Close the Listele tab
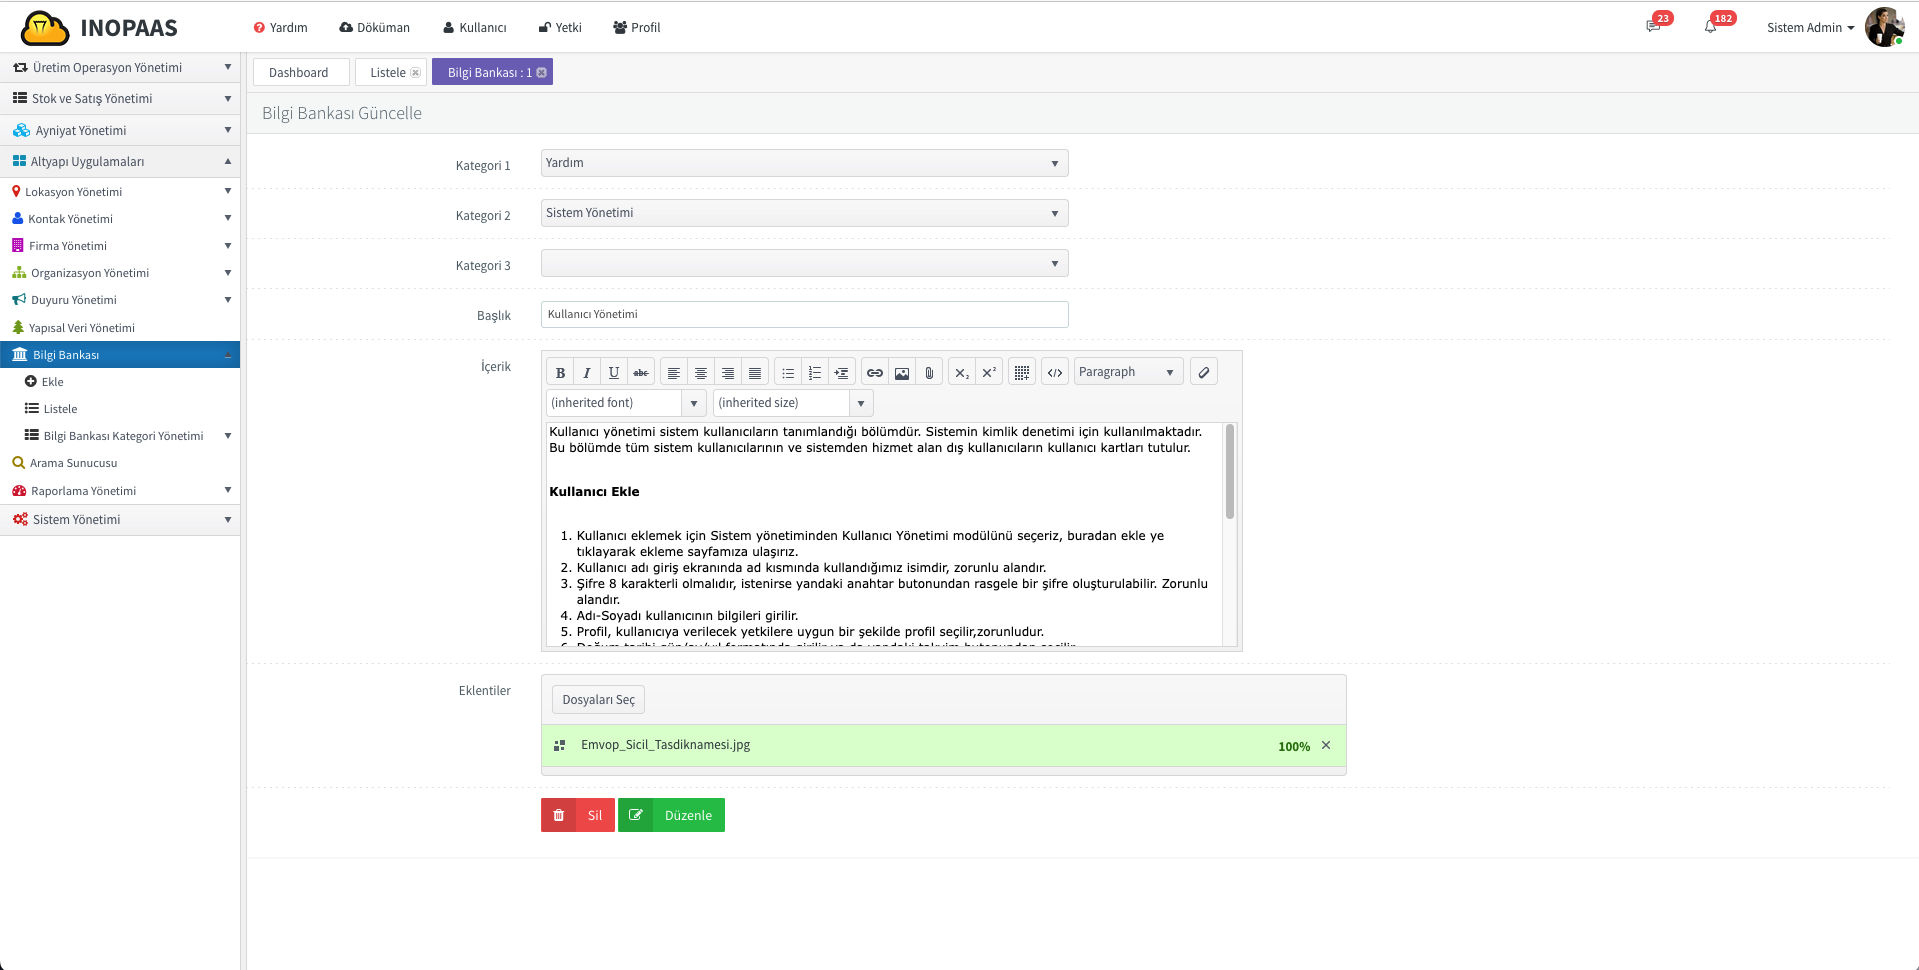Image resolution: width=1919 pixels, height=970 pixels. (416, 72)
